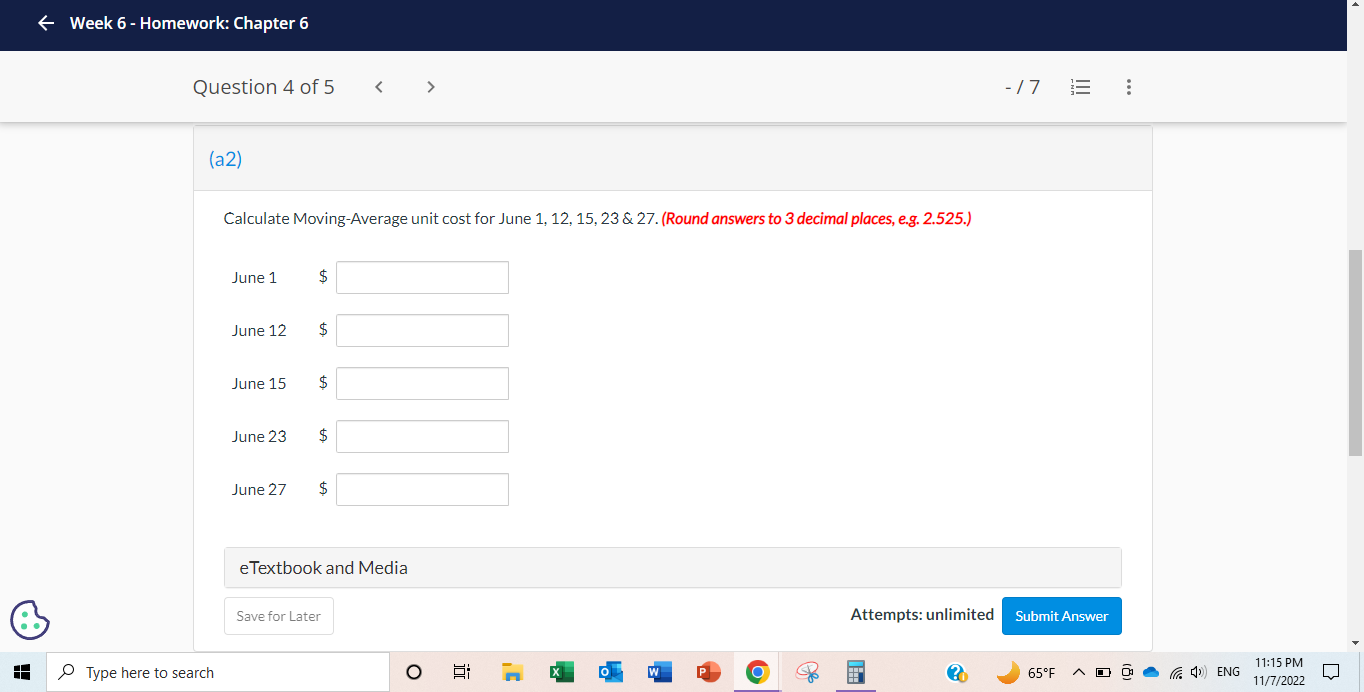Click the June 27 cost input field

pyautogui.click(x=422, y=489)
